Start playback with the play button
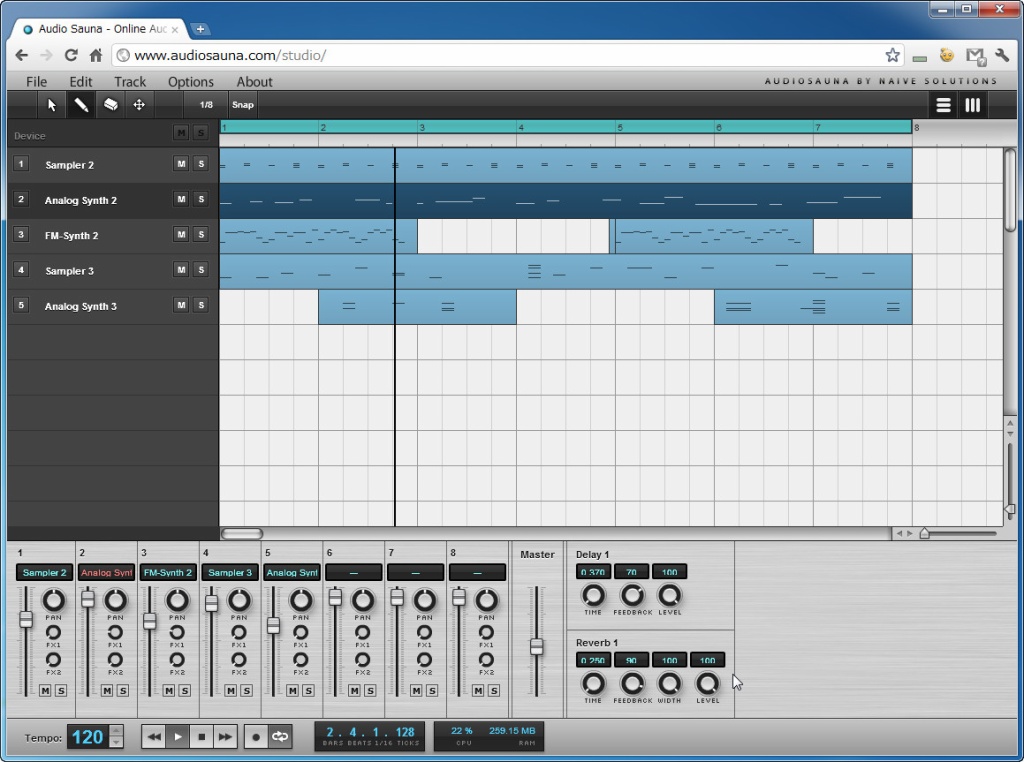Viewport: 1024px width, 762px height. tap(178, 737)
